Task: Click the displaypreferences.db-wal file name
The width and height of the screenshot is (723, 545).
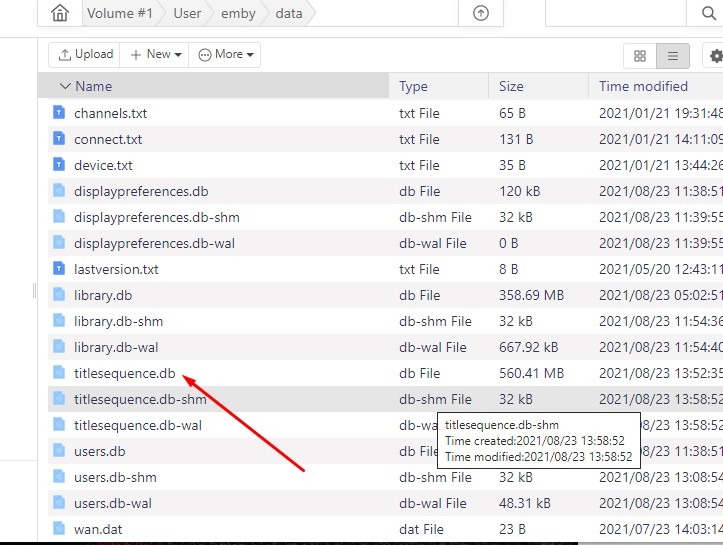Action: [154, 243]
